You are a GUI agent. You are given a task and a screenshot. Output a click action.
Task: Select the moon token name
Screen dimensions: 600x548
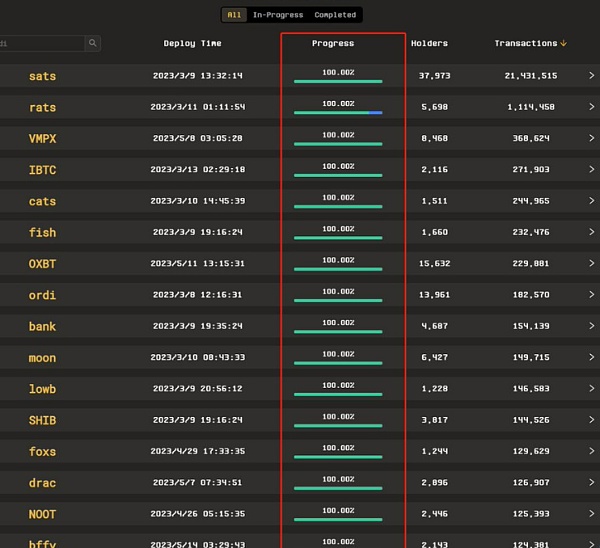pos(43,358)
